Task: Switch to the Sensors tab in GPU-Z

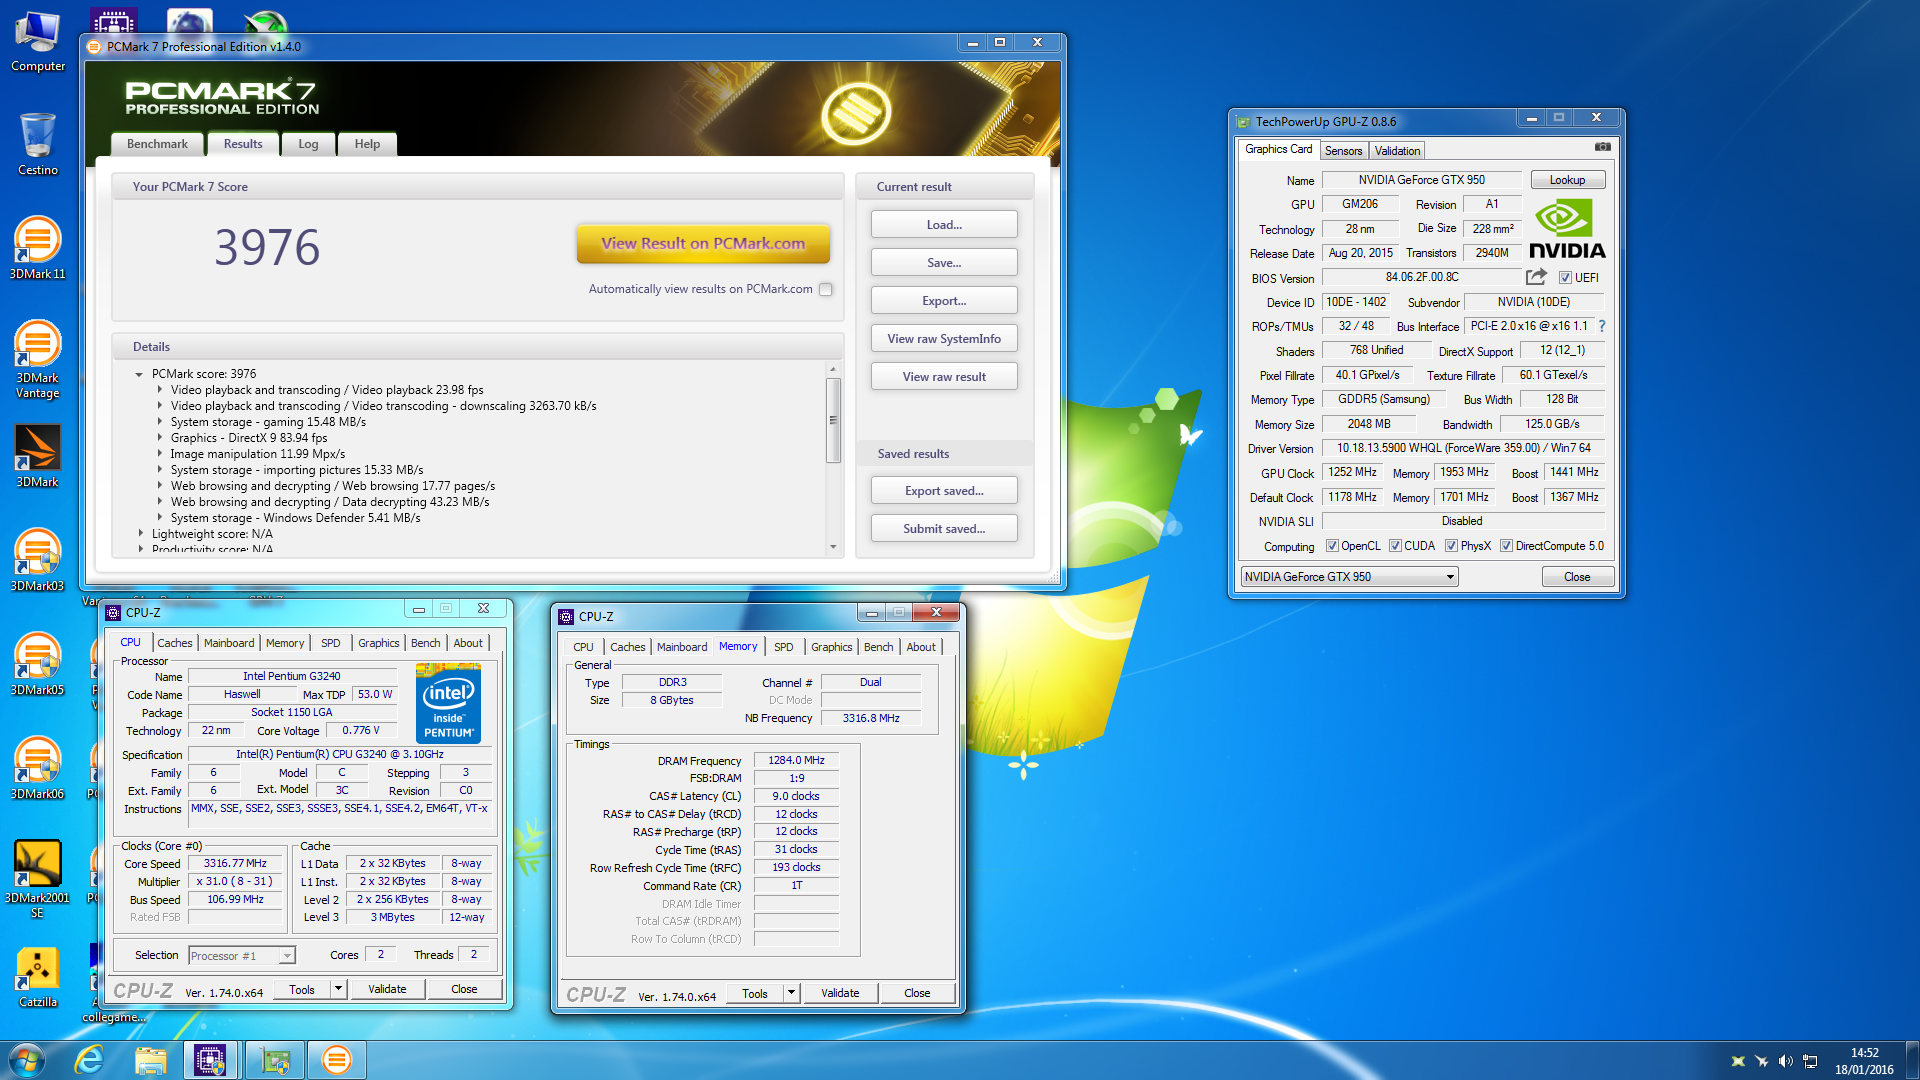Action: click(x=1343, y=151)
